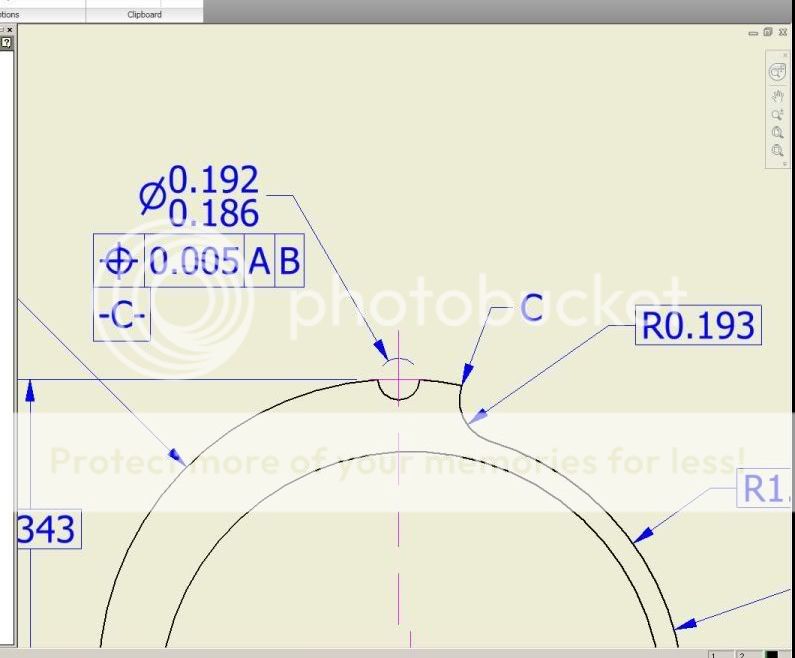Restore the drawing document window
795x658 pixels.
point(768,33)
